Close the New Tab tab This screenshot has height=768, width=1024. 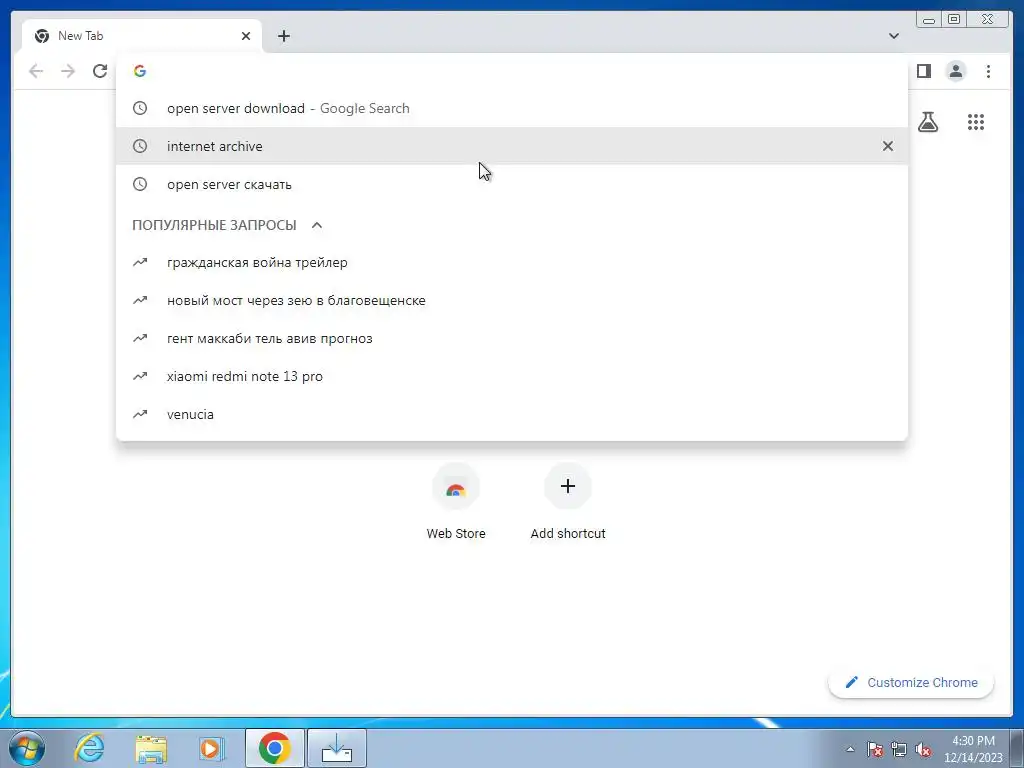click(x=246, y=36)
